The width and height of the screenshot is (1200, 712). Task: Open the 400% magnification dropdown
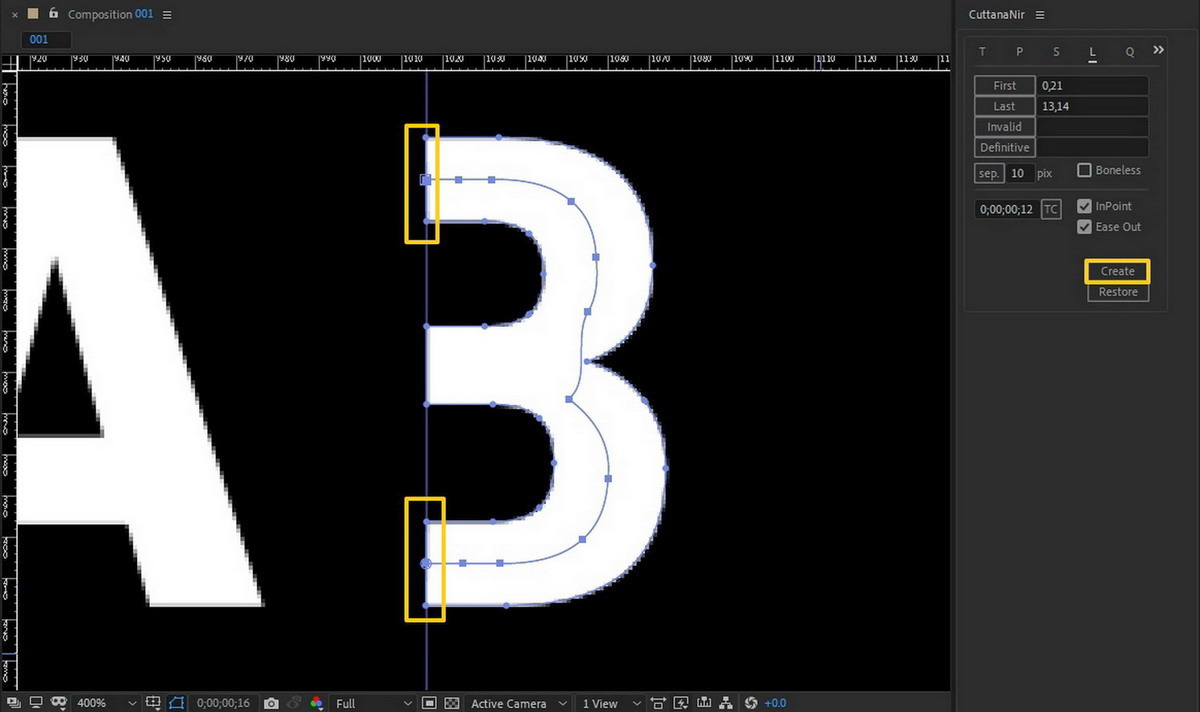point(106,703)
